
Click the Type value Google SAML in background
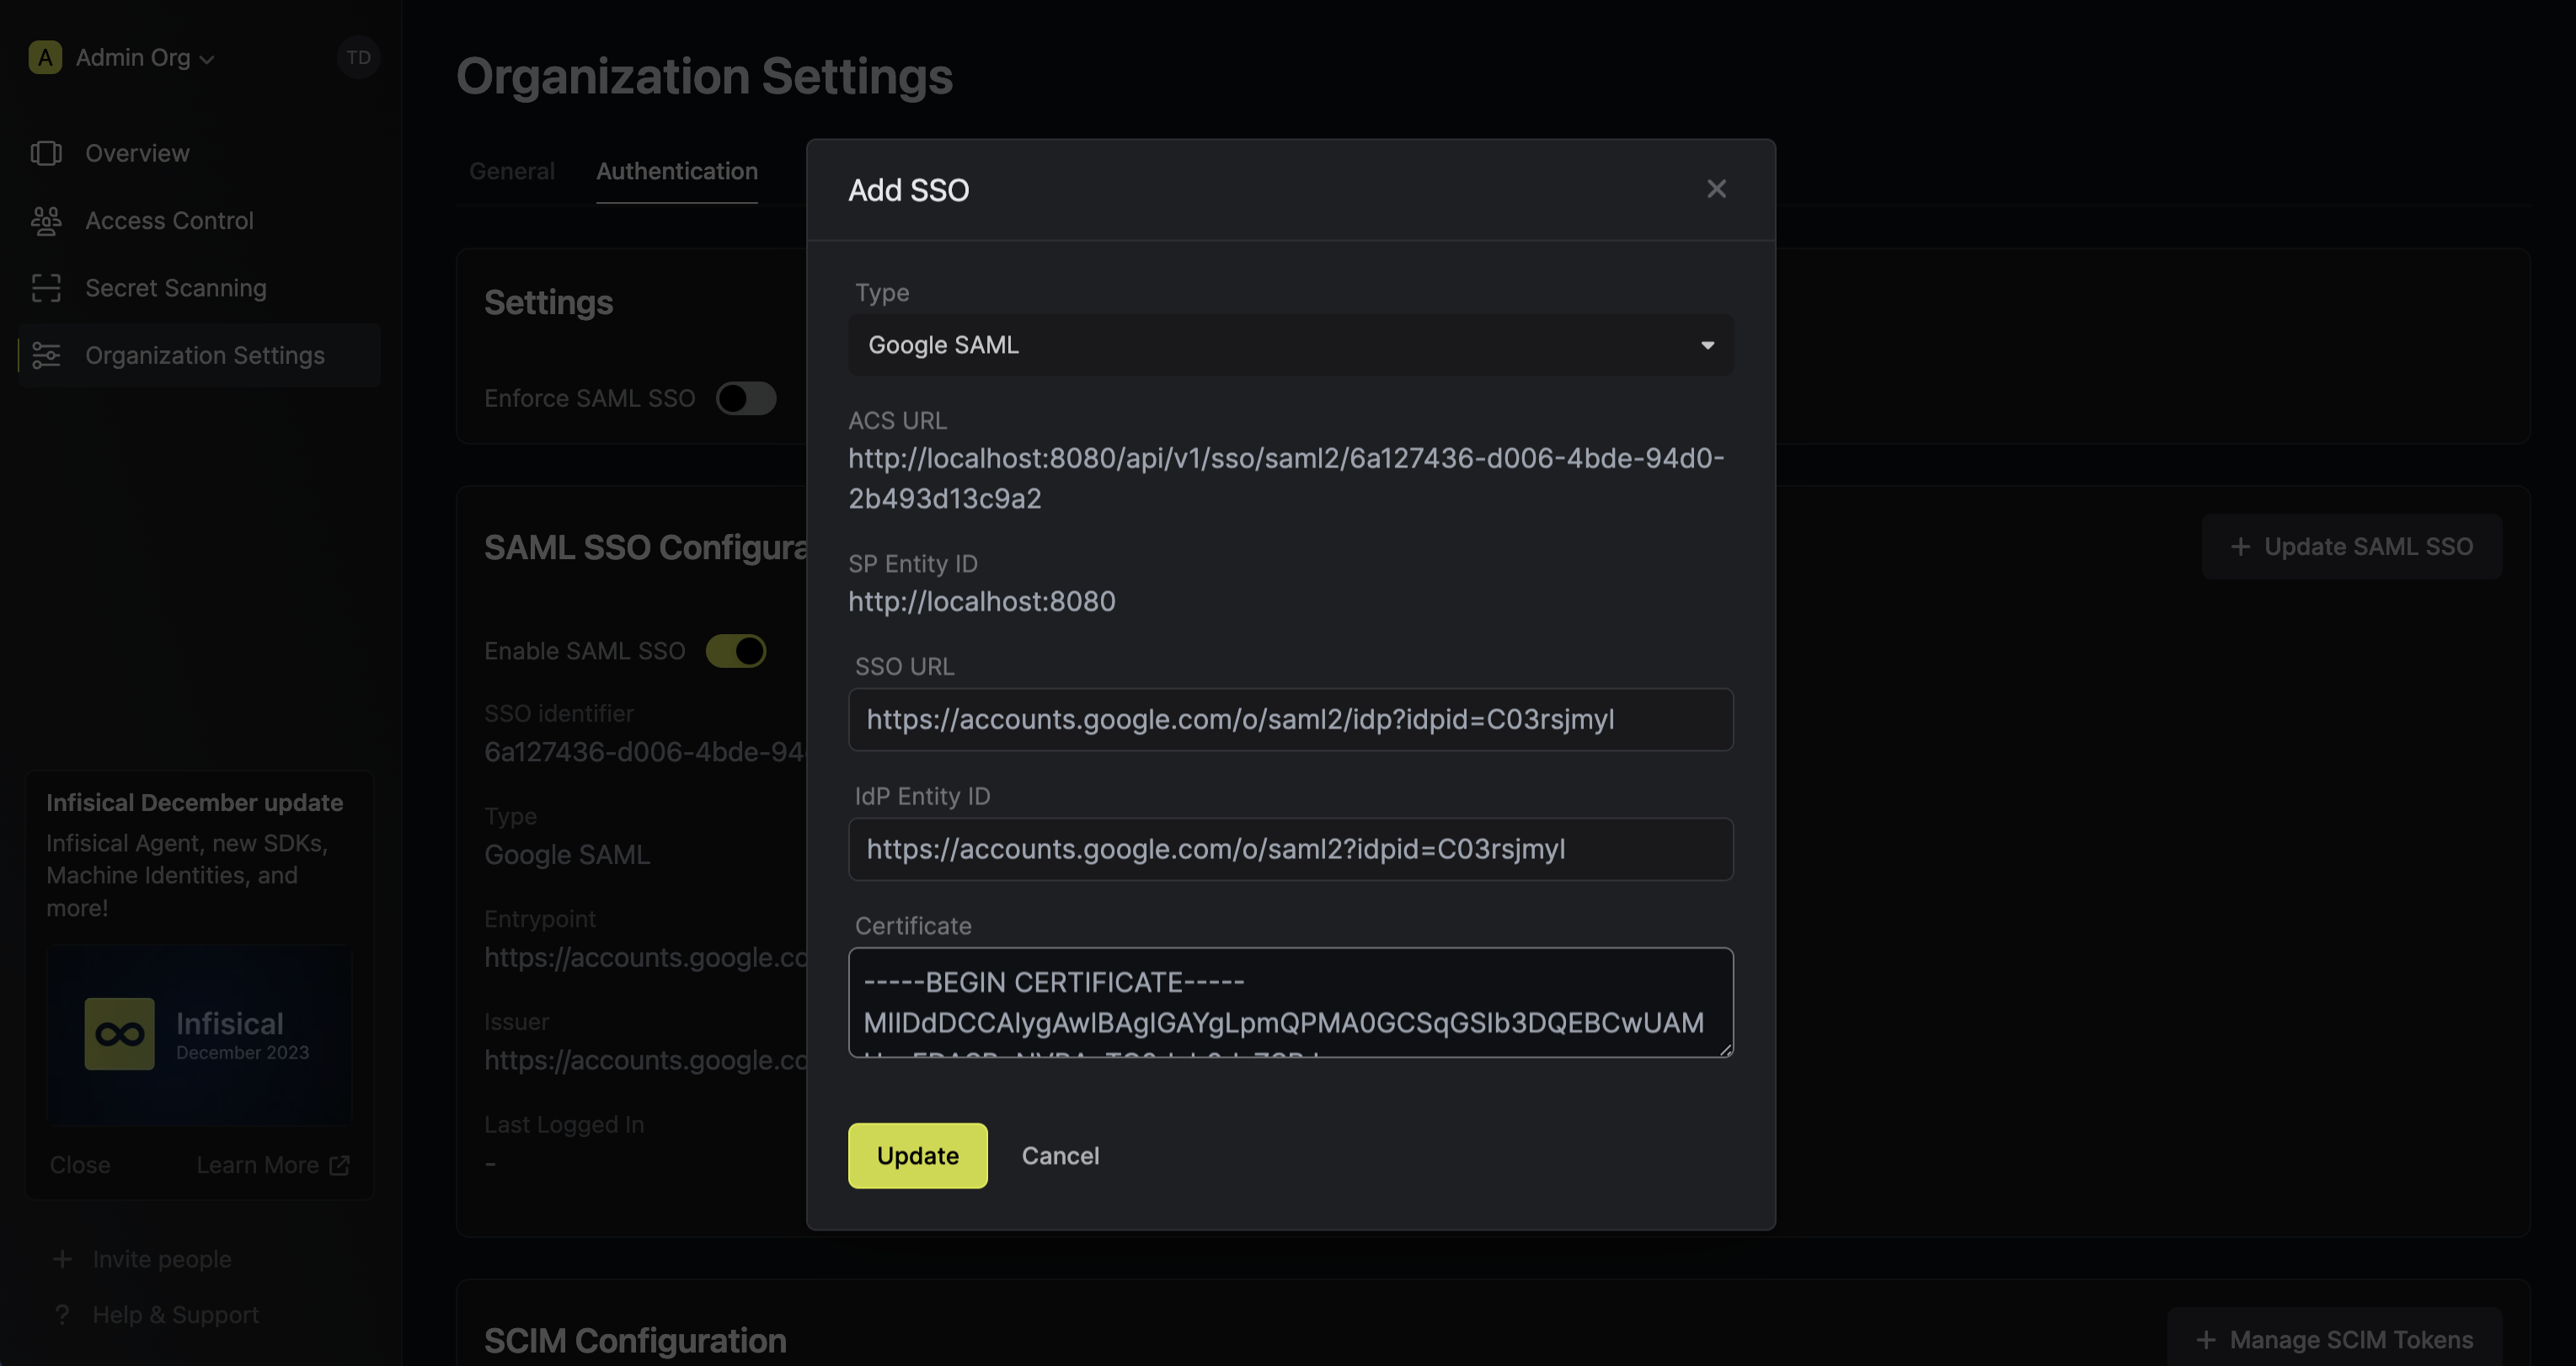coord(567,855)
